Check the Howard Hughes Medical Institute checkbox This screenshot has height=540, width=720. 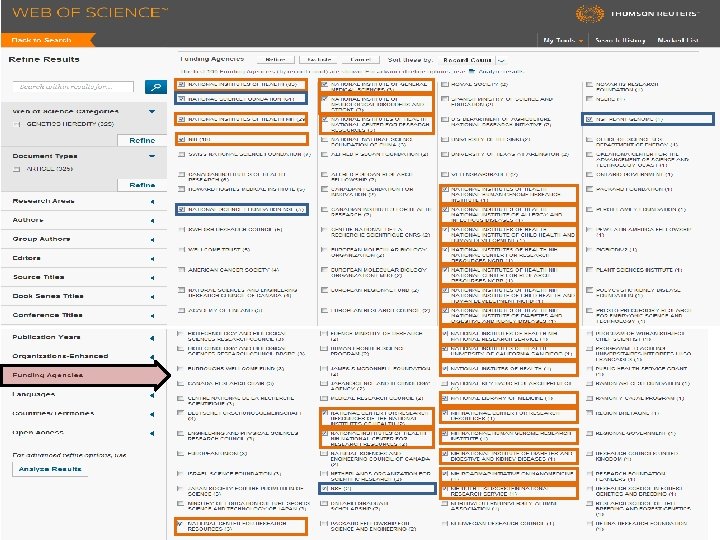(181, 189)
